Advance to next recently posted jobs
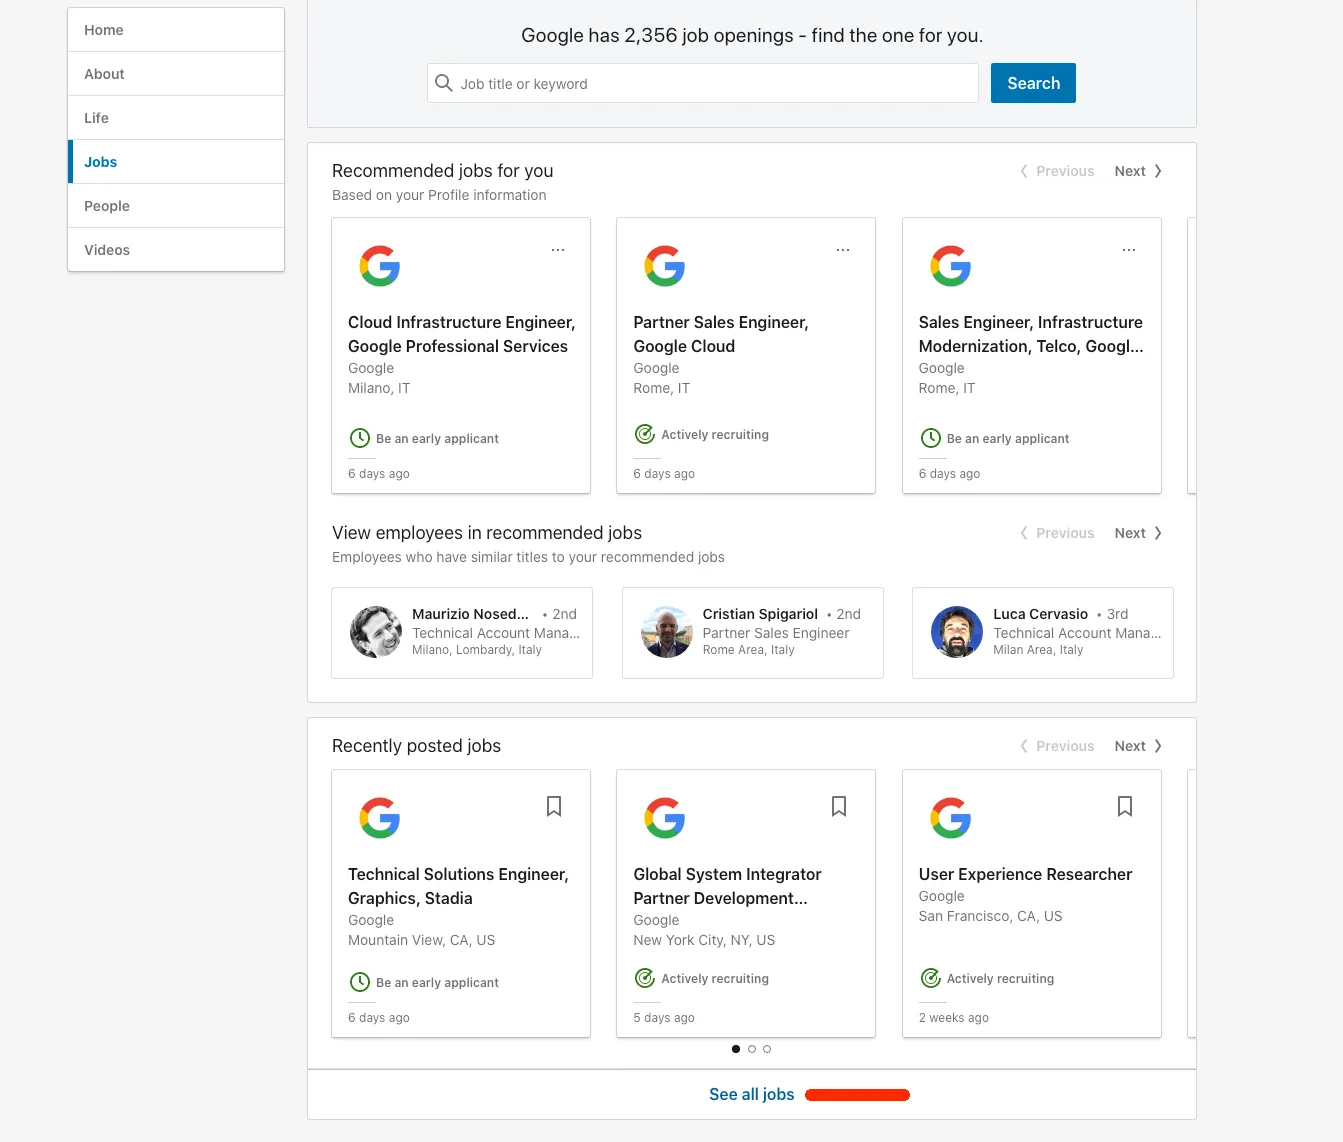Screen dimensions: 1343x1142 point(1137,746)
